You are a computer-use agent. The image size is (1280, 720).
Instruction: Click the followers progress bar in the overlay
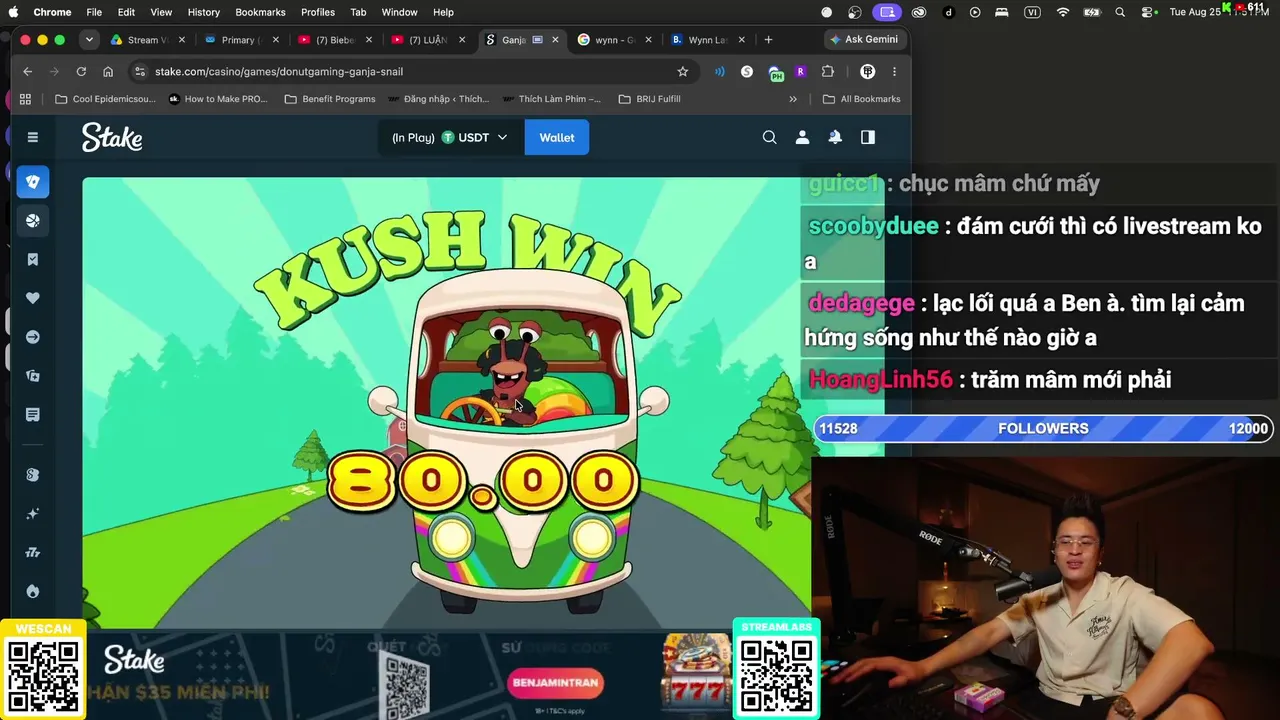click(x=1043, y=428)
